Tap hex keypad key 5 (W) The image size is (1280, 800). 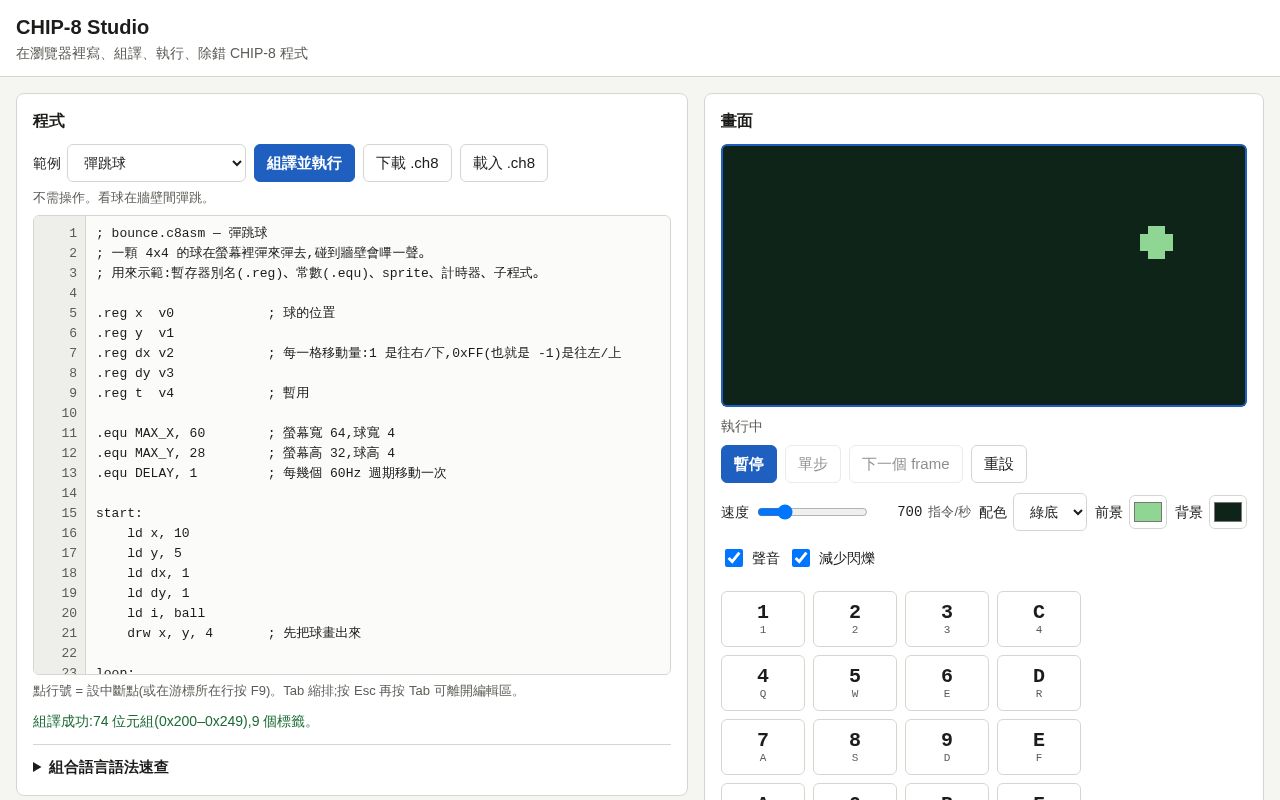point(855,683)
